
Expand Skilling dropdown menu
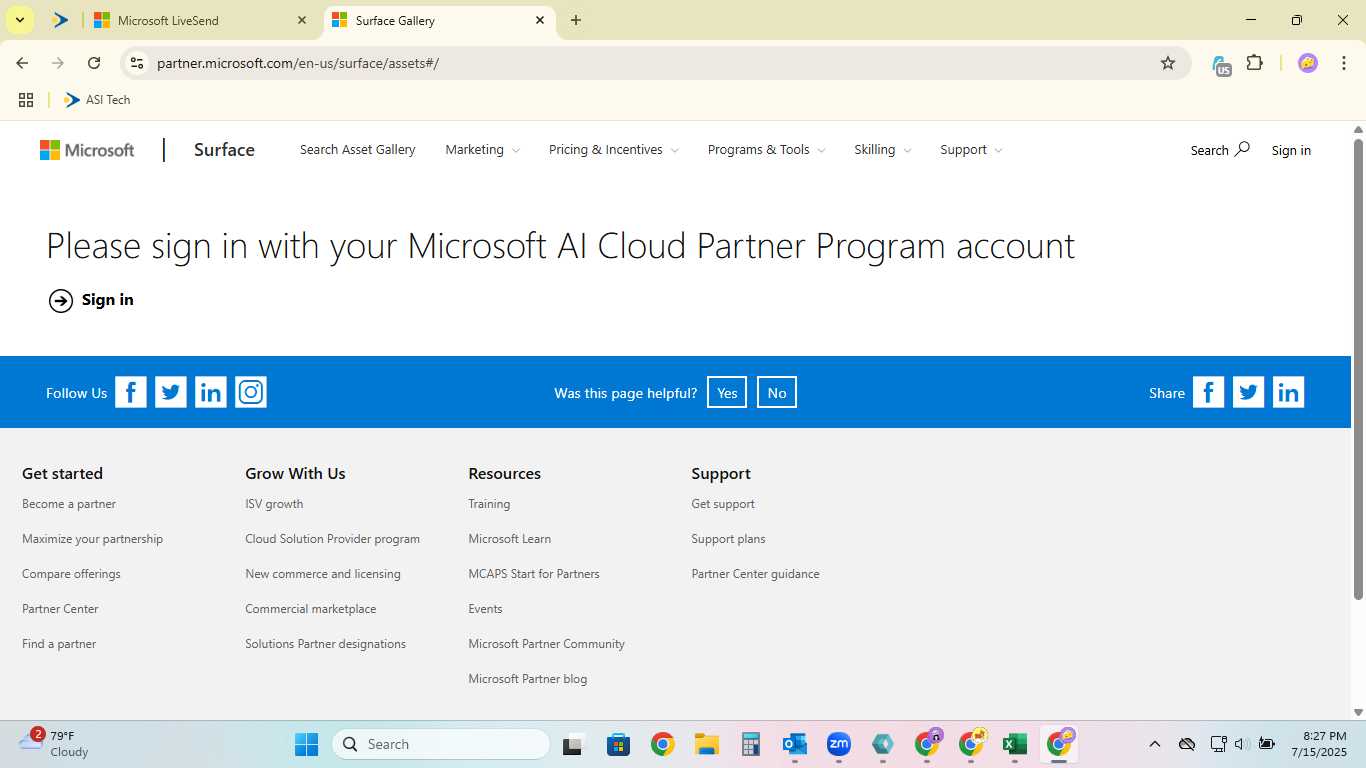882,150
